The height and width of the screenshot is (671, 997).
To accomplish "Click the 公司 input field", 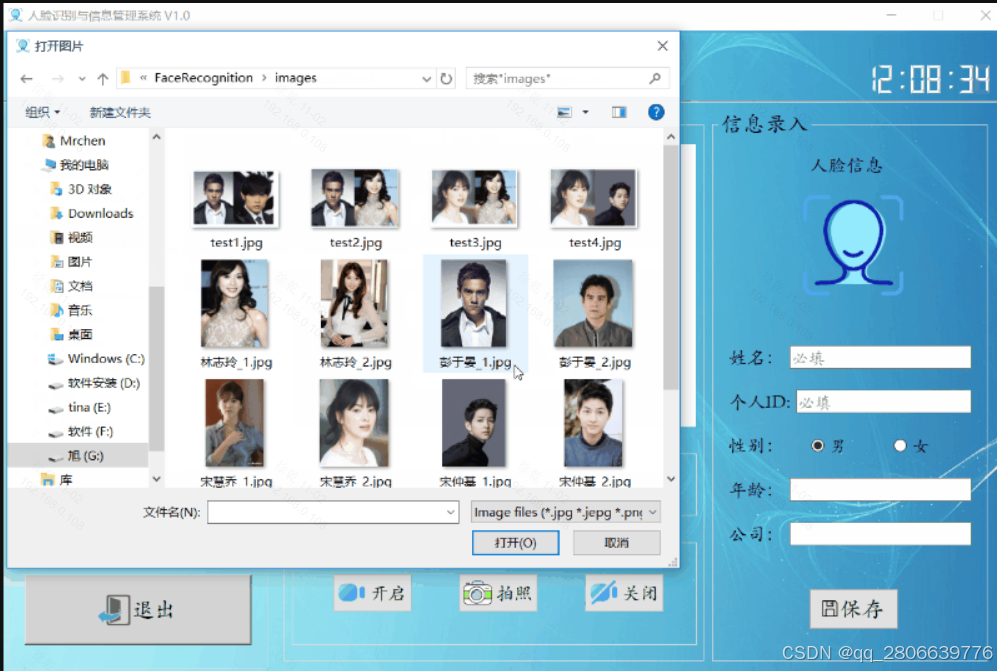I will tap(880, 534).
